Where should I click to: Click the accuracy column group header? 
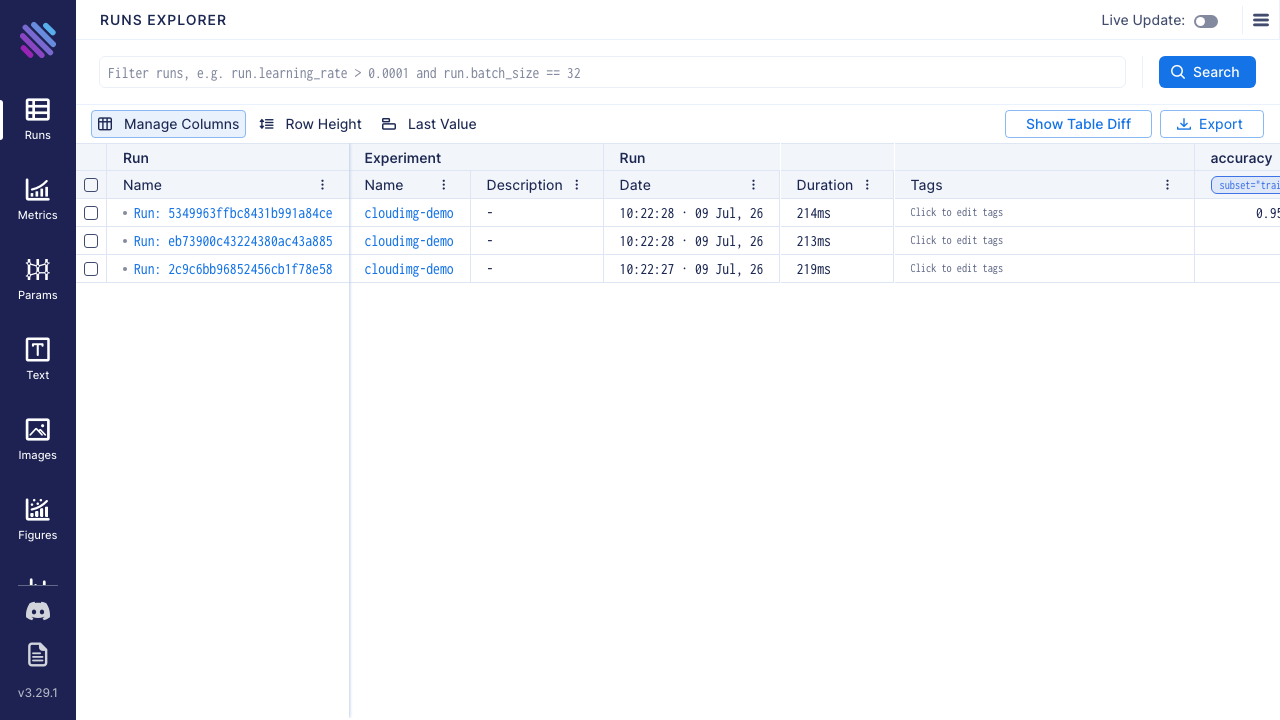pos(1240,158)
